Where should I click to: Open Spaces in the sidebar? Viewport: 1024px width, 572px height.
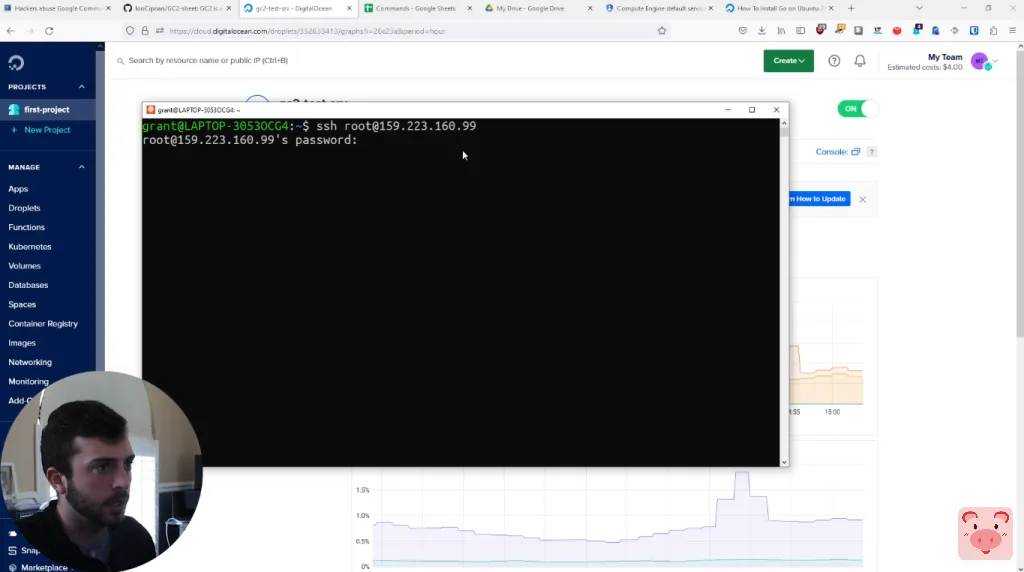(x=22, y=304)
